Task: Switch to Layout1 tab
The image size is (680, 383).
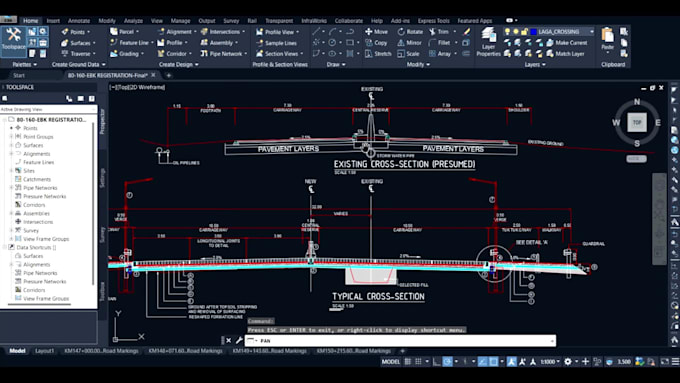Action: 44,351
